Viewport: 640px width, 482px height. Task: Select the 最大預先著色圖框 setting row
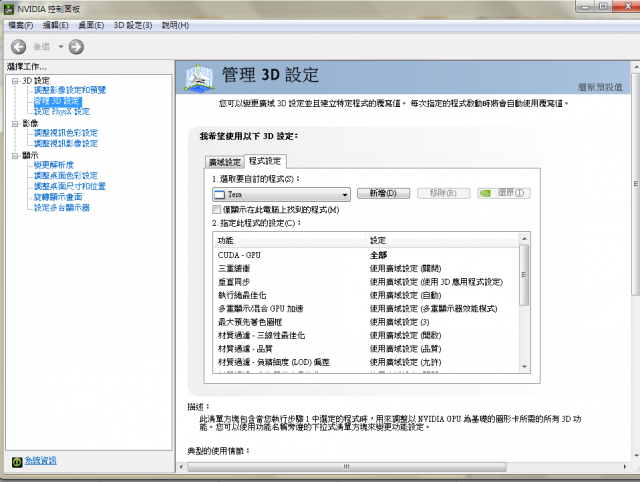[x=366, y=322]
